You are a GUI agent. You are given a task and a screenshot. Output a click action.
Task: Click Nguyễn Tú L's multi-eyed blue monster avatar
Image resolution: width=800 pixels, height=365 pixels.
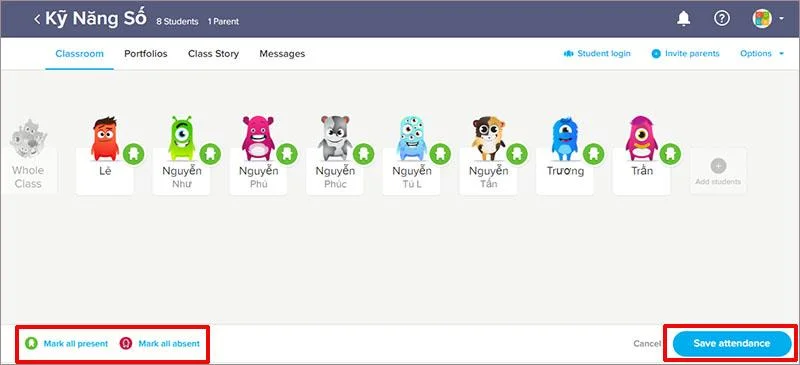[x=412, y=139]
